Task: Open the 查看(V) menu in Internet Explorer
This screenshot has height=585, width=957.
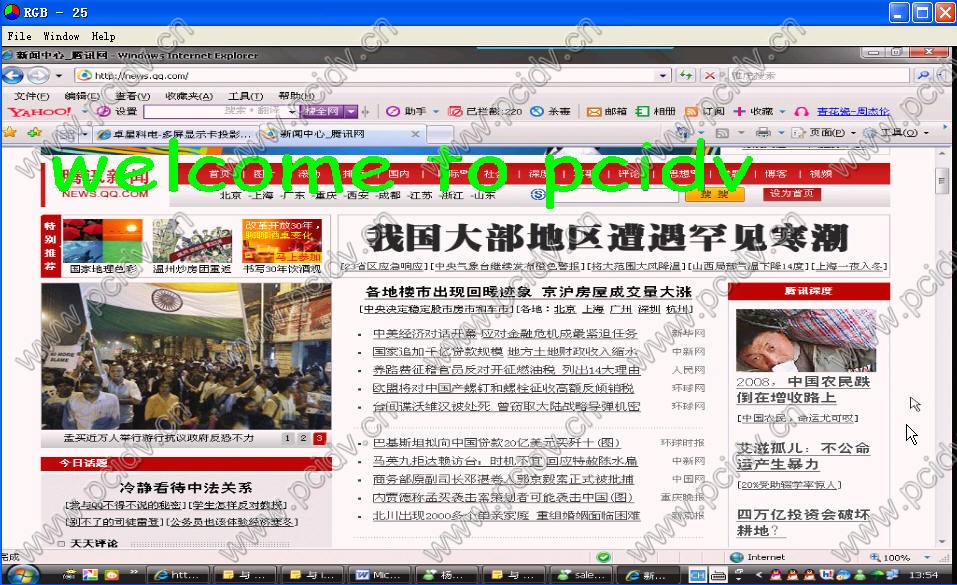Action: tap(132, 96)
